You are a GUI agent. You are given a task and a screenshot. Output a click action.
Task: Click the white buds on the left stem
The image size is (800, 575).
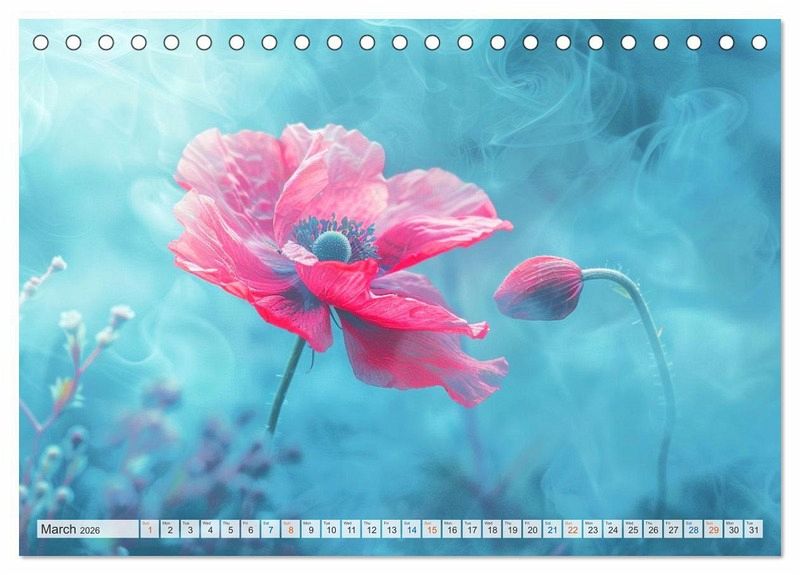click(x=72, y=320)
